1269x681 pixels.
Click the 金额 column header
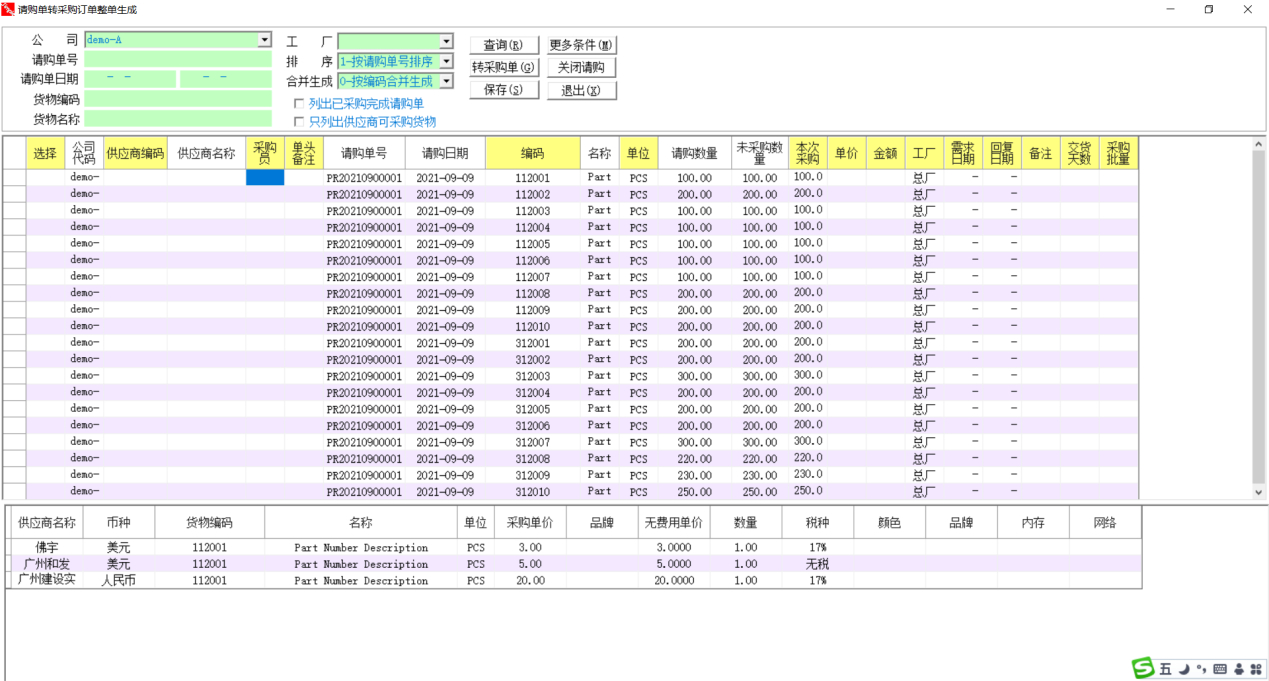[x=886, y=153]
